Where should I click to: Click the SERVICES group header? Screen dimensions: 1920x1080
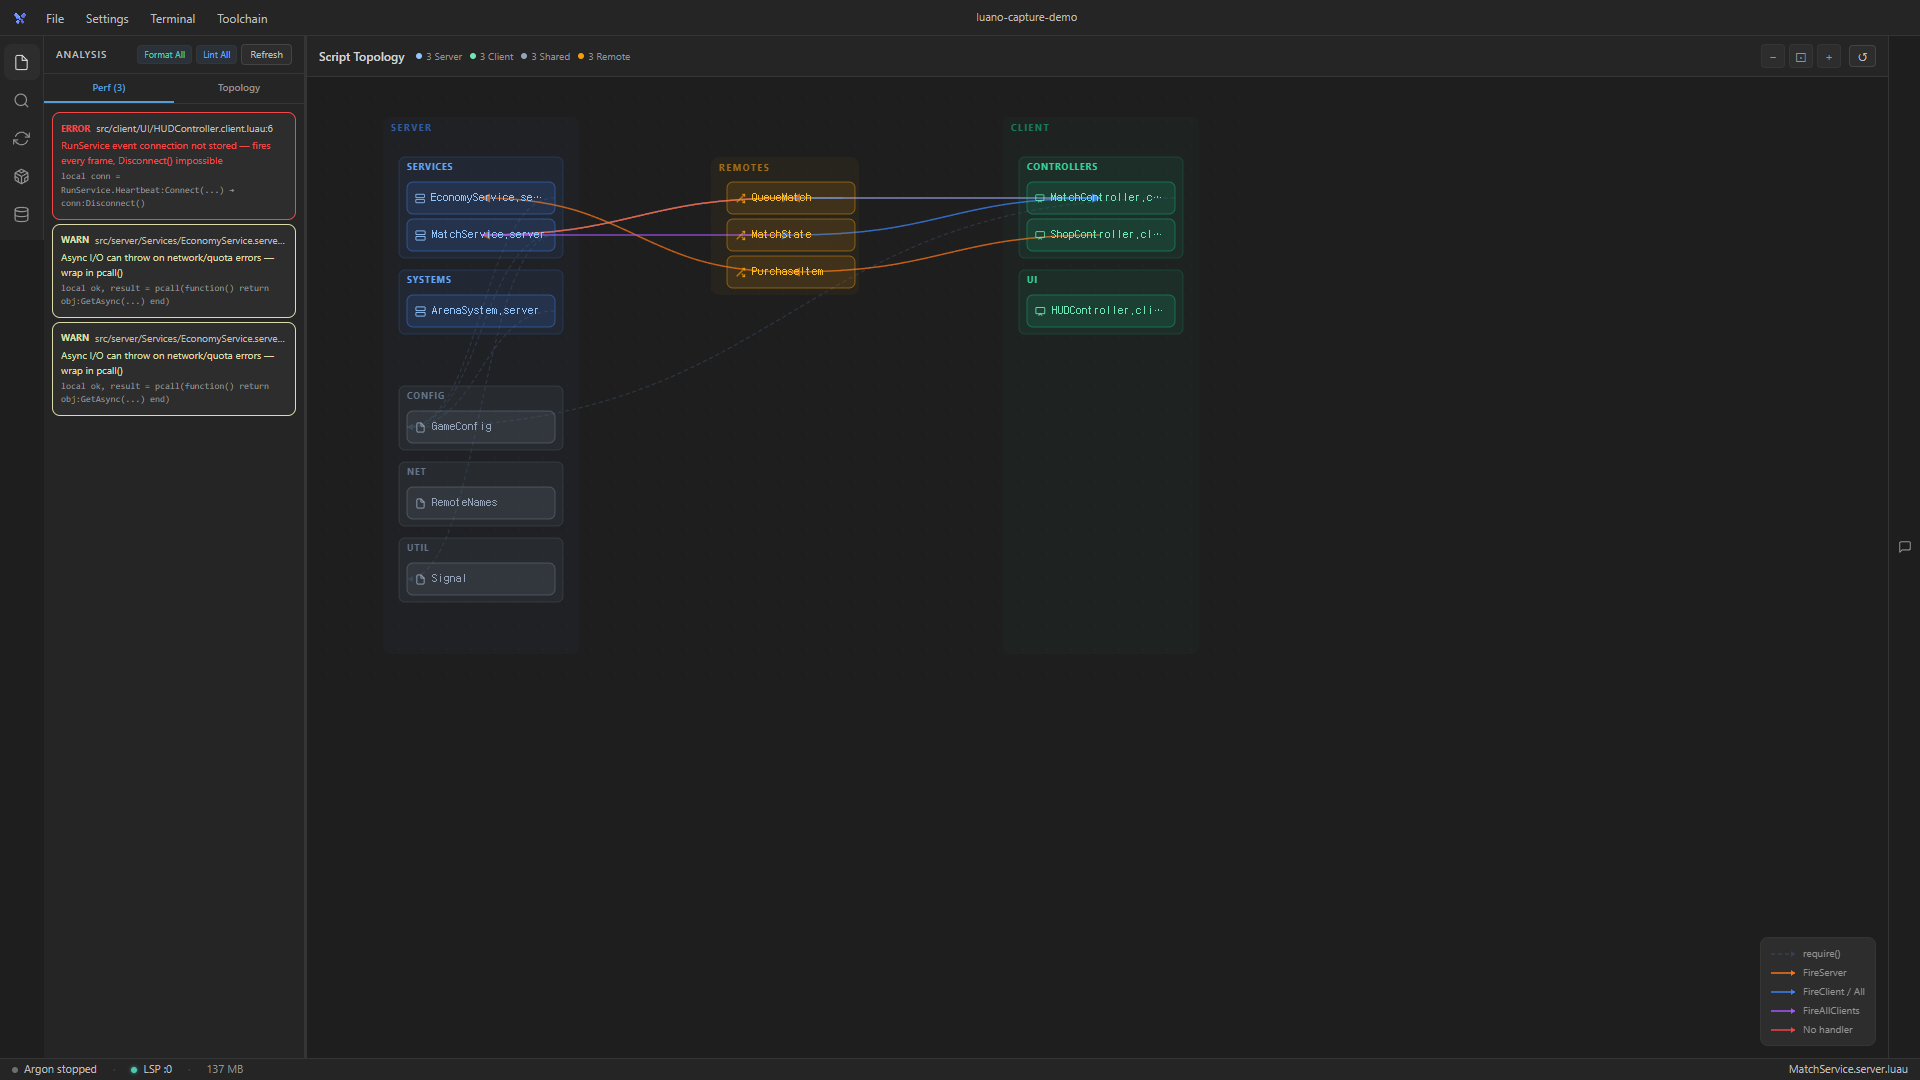[x=430, y=167]
